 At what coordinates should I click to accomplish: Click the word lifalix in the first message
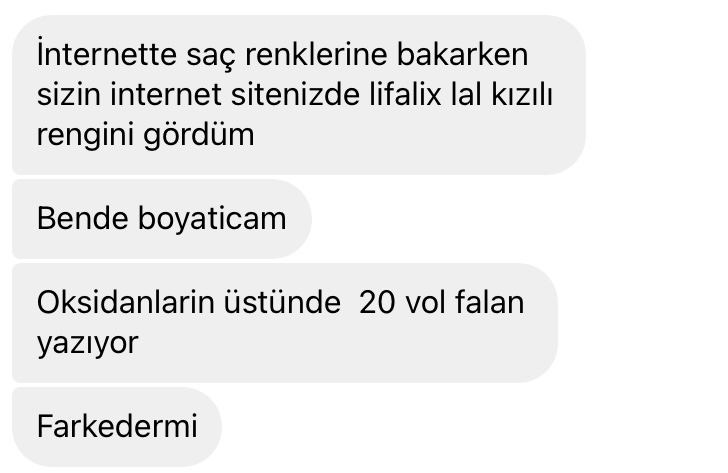pyautogui.click(x=405, y=95)
